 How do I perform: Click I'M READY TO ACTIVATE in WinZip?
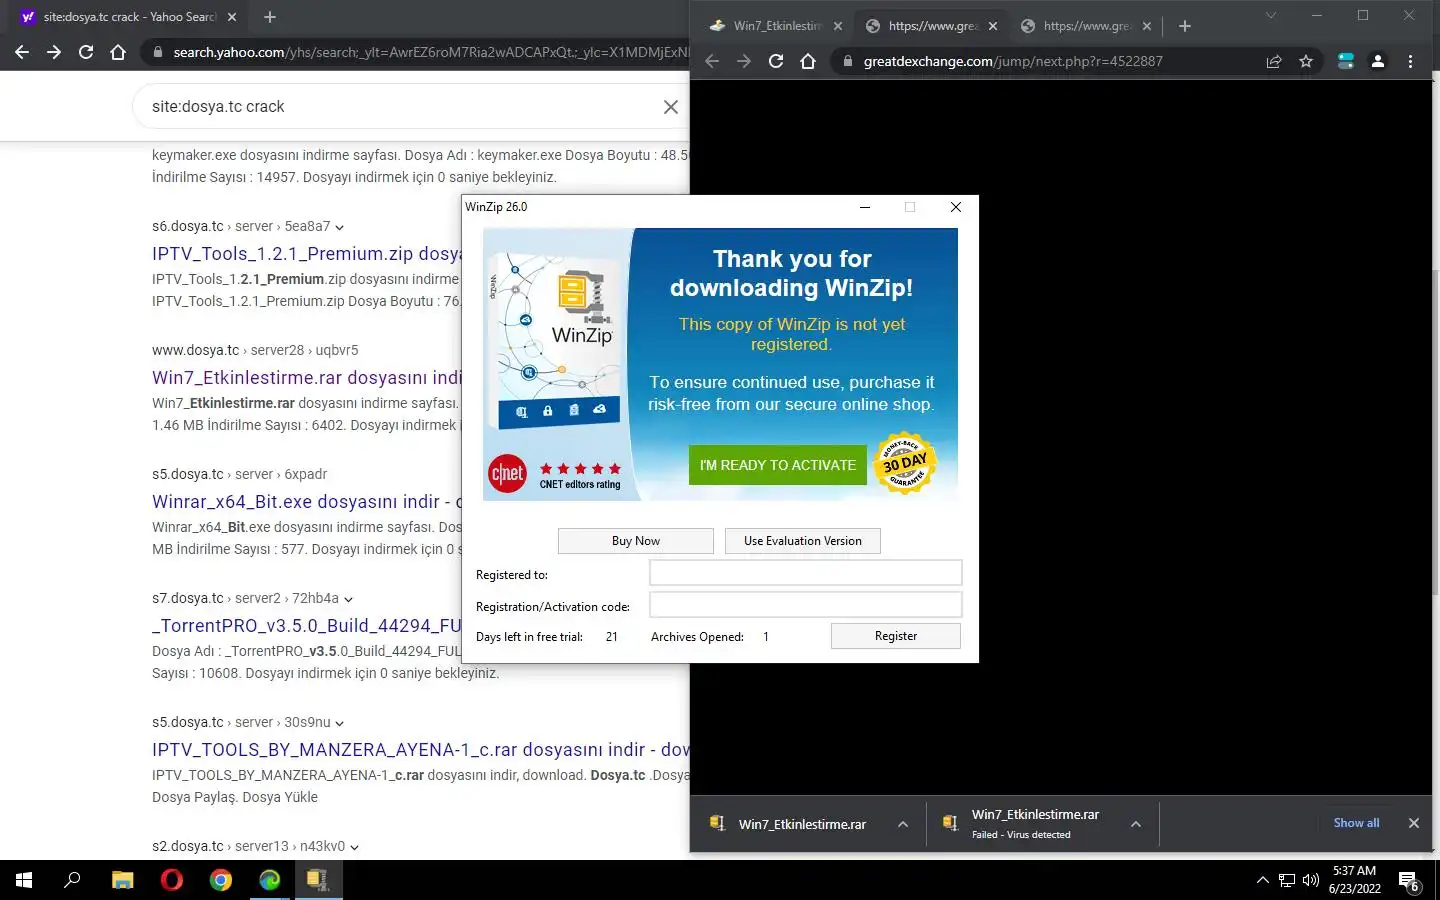pos(778,465)
